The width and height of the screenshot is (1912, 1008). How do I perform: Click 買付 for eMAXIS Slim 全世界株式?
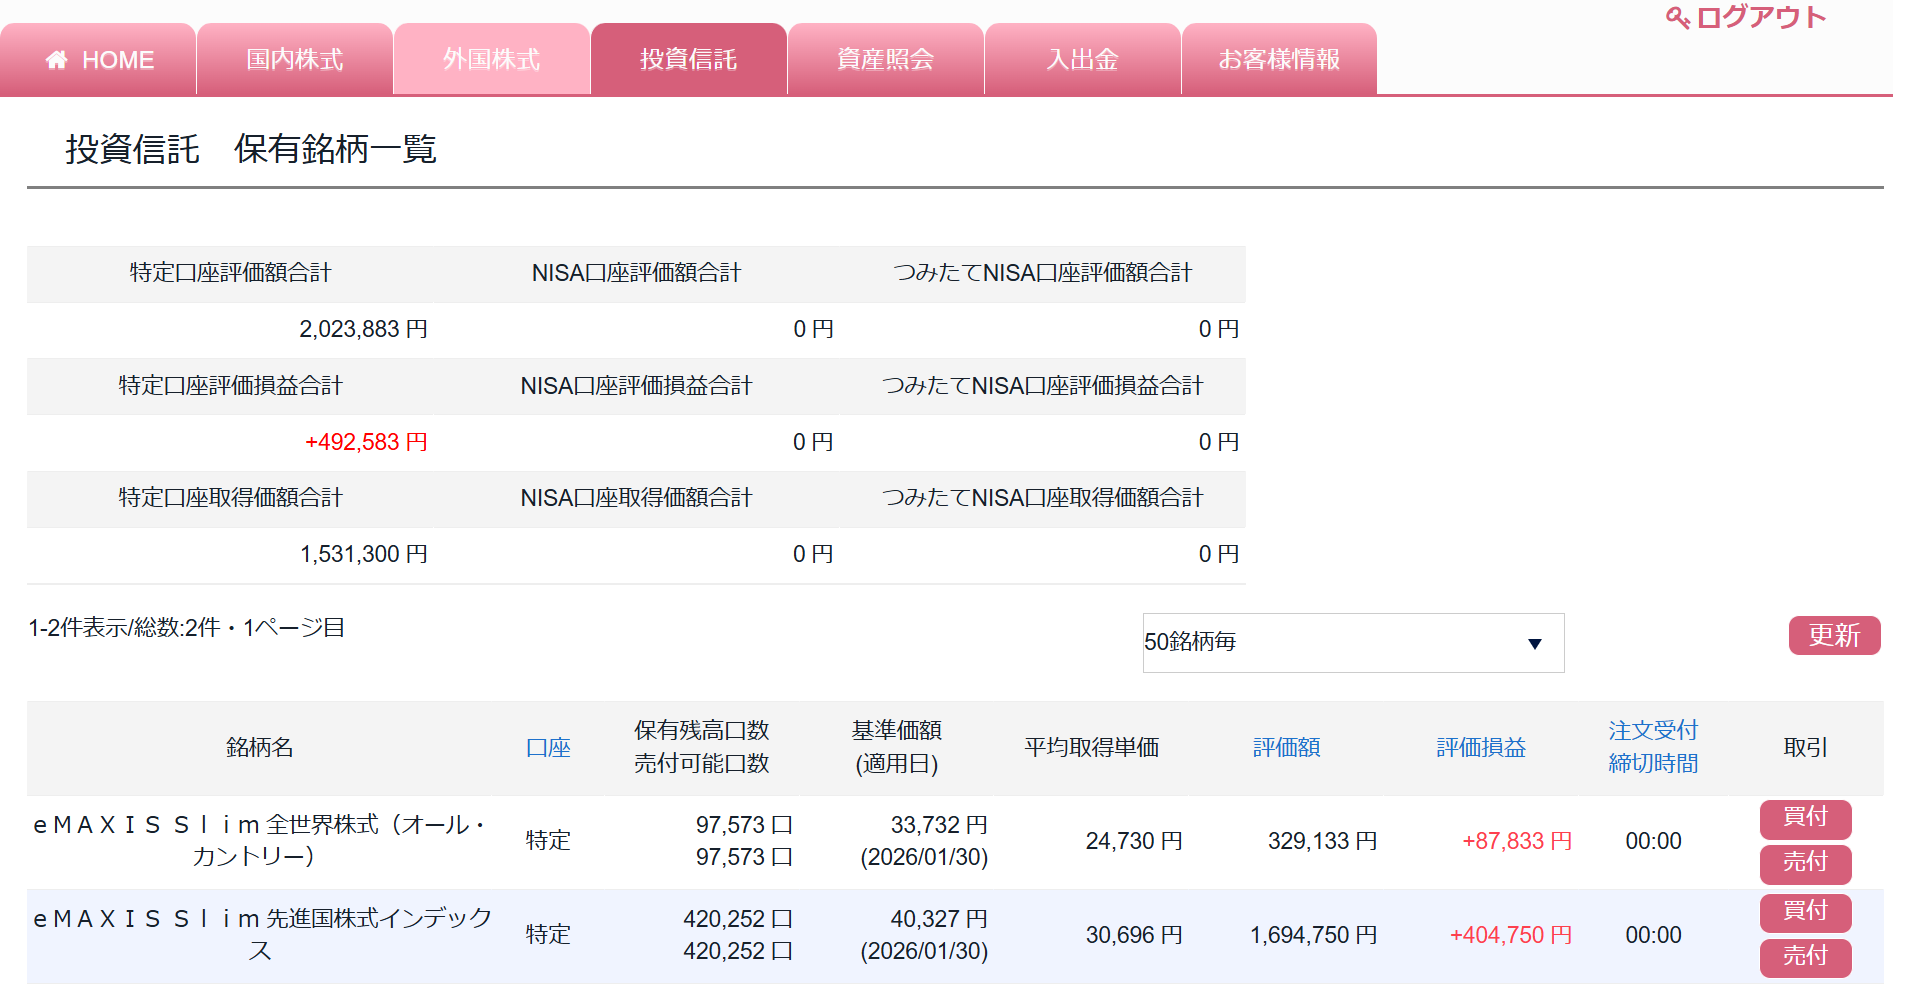click(x=1804, y=818)
